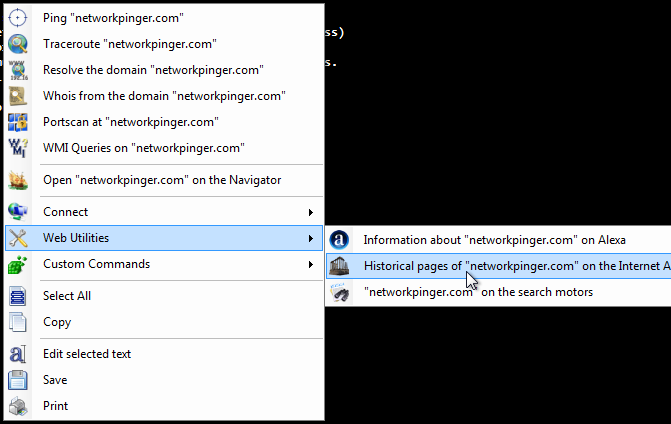Screen dimensions: 671x424
Task: Open the Web Utilities menu entry
Action: [x=164, y=238]
